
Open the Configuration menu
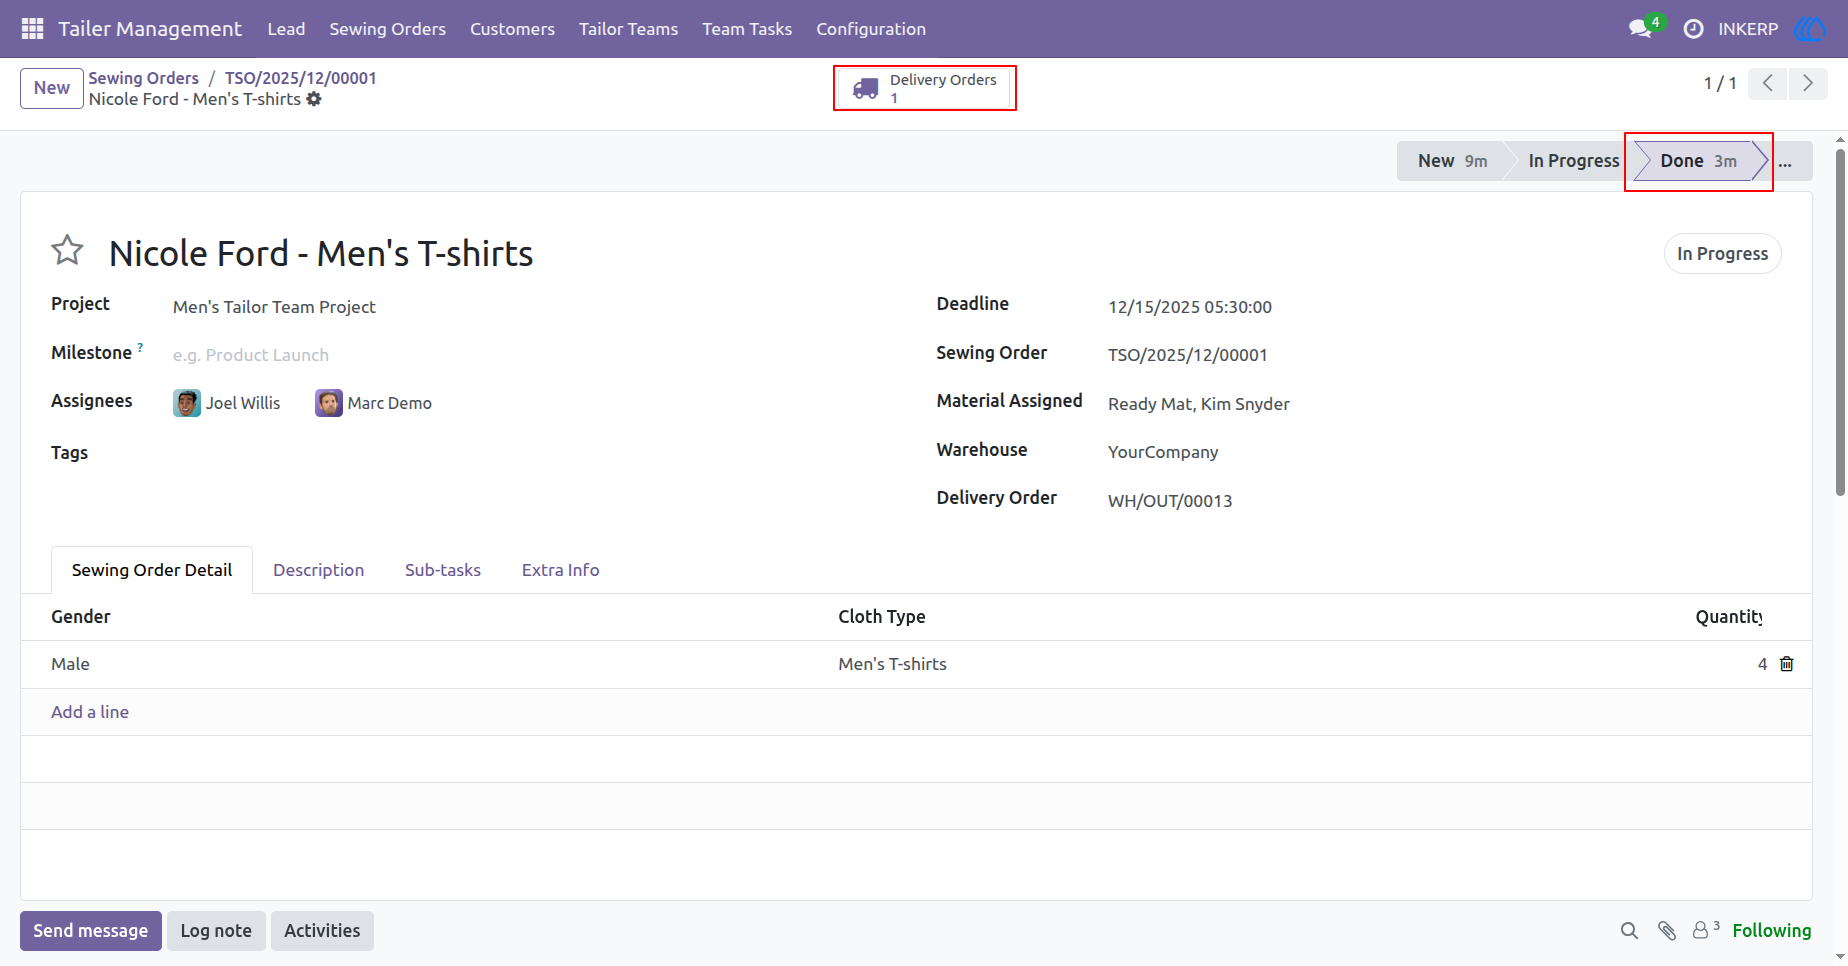coord(871,29)
